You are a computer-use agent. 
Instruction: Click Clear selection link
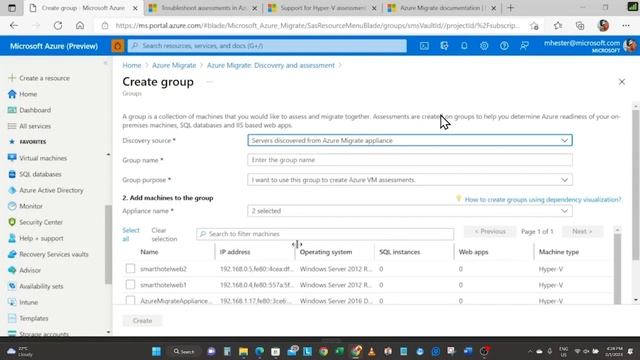click(164, 234)
